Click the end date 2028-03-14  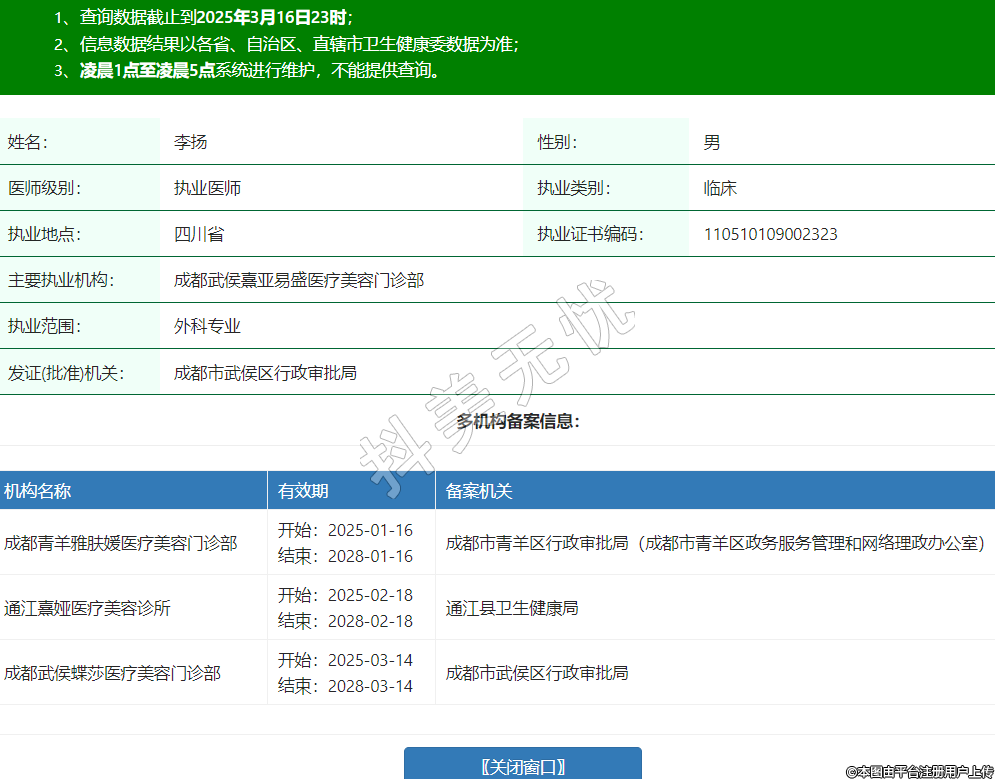(370, 686)
